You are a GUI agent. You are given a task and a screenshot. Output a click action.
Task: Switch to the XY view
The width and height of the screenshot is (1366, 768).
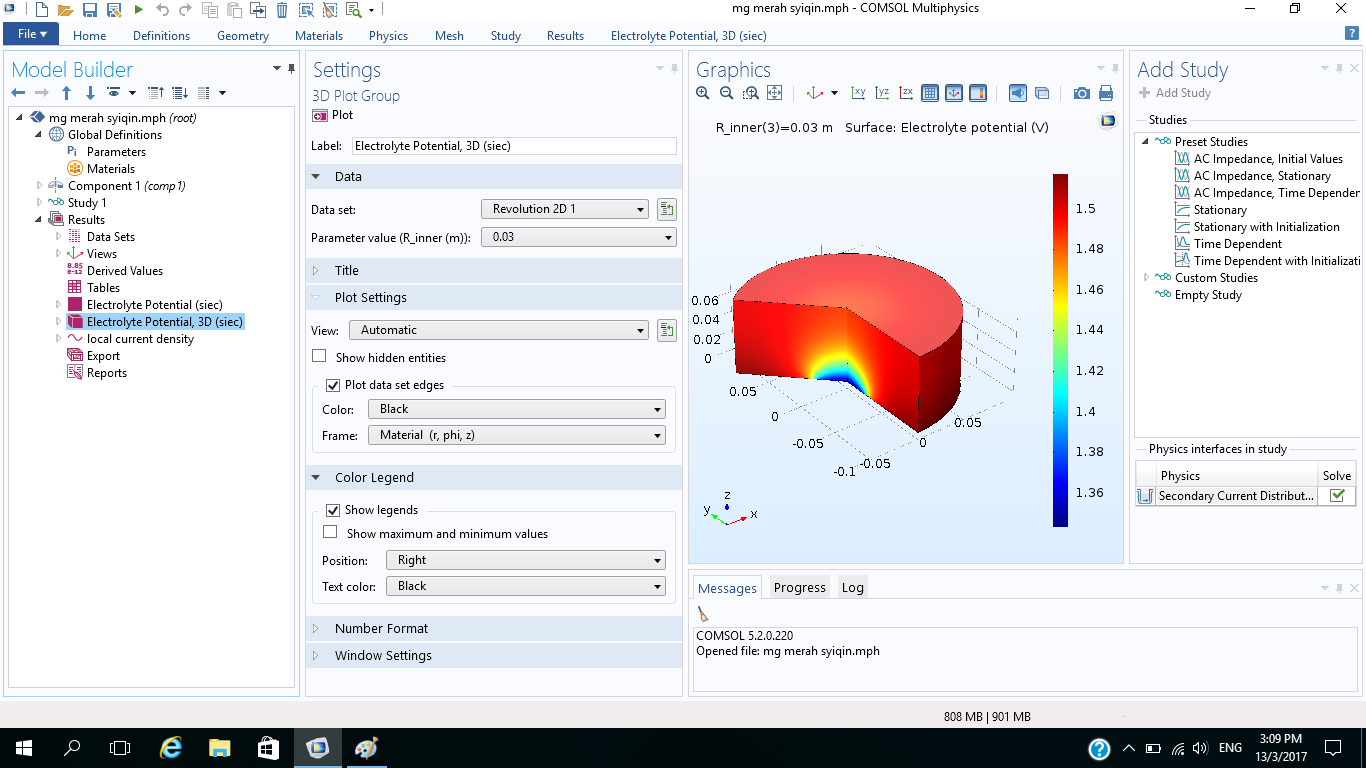[x=858, y=93]
